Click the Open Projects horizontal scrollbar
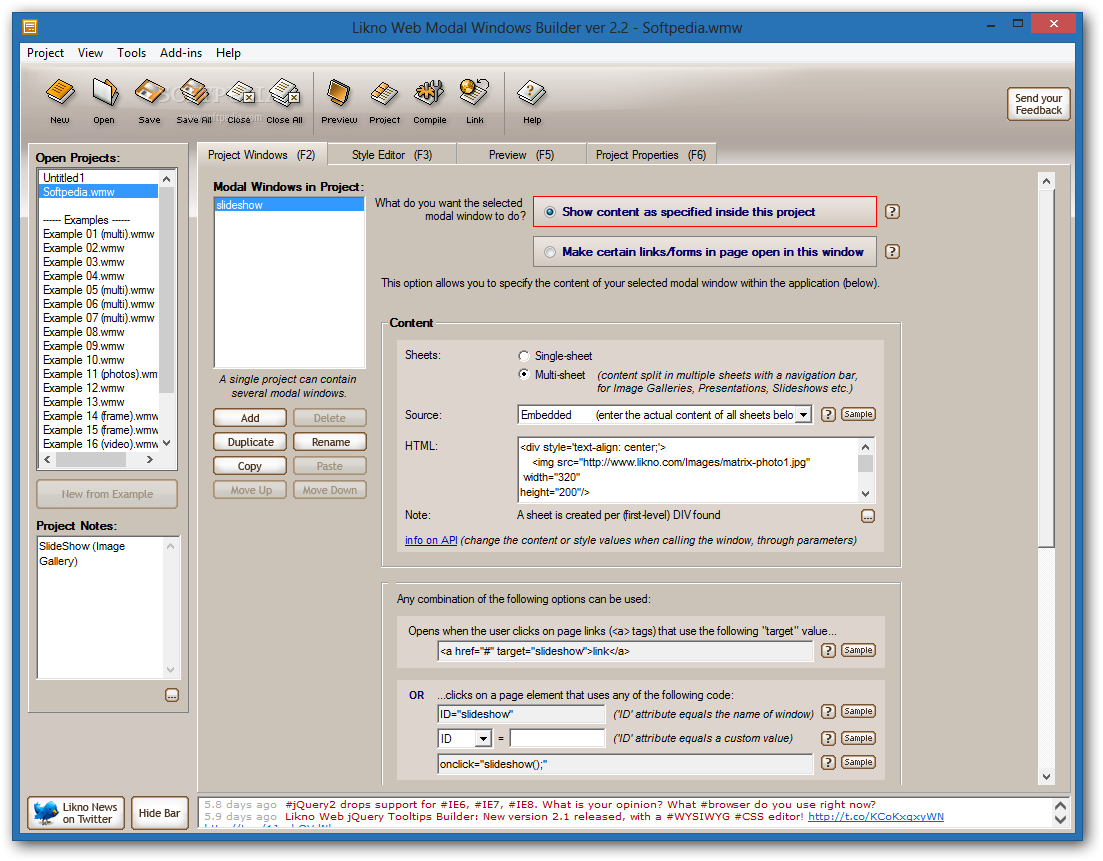 [x=98, y=459]
